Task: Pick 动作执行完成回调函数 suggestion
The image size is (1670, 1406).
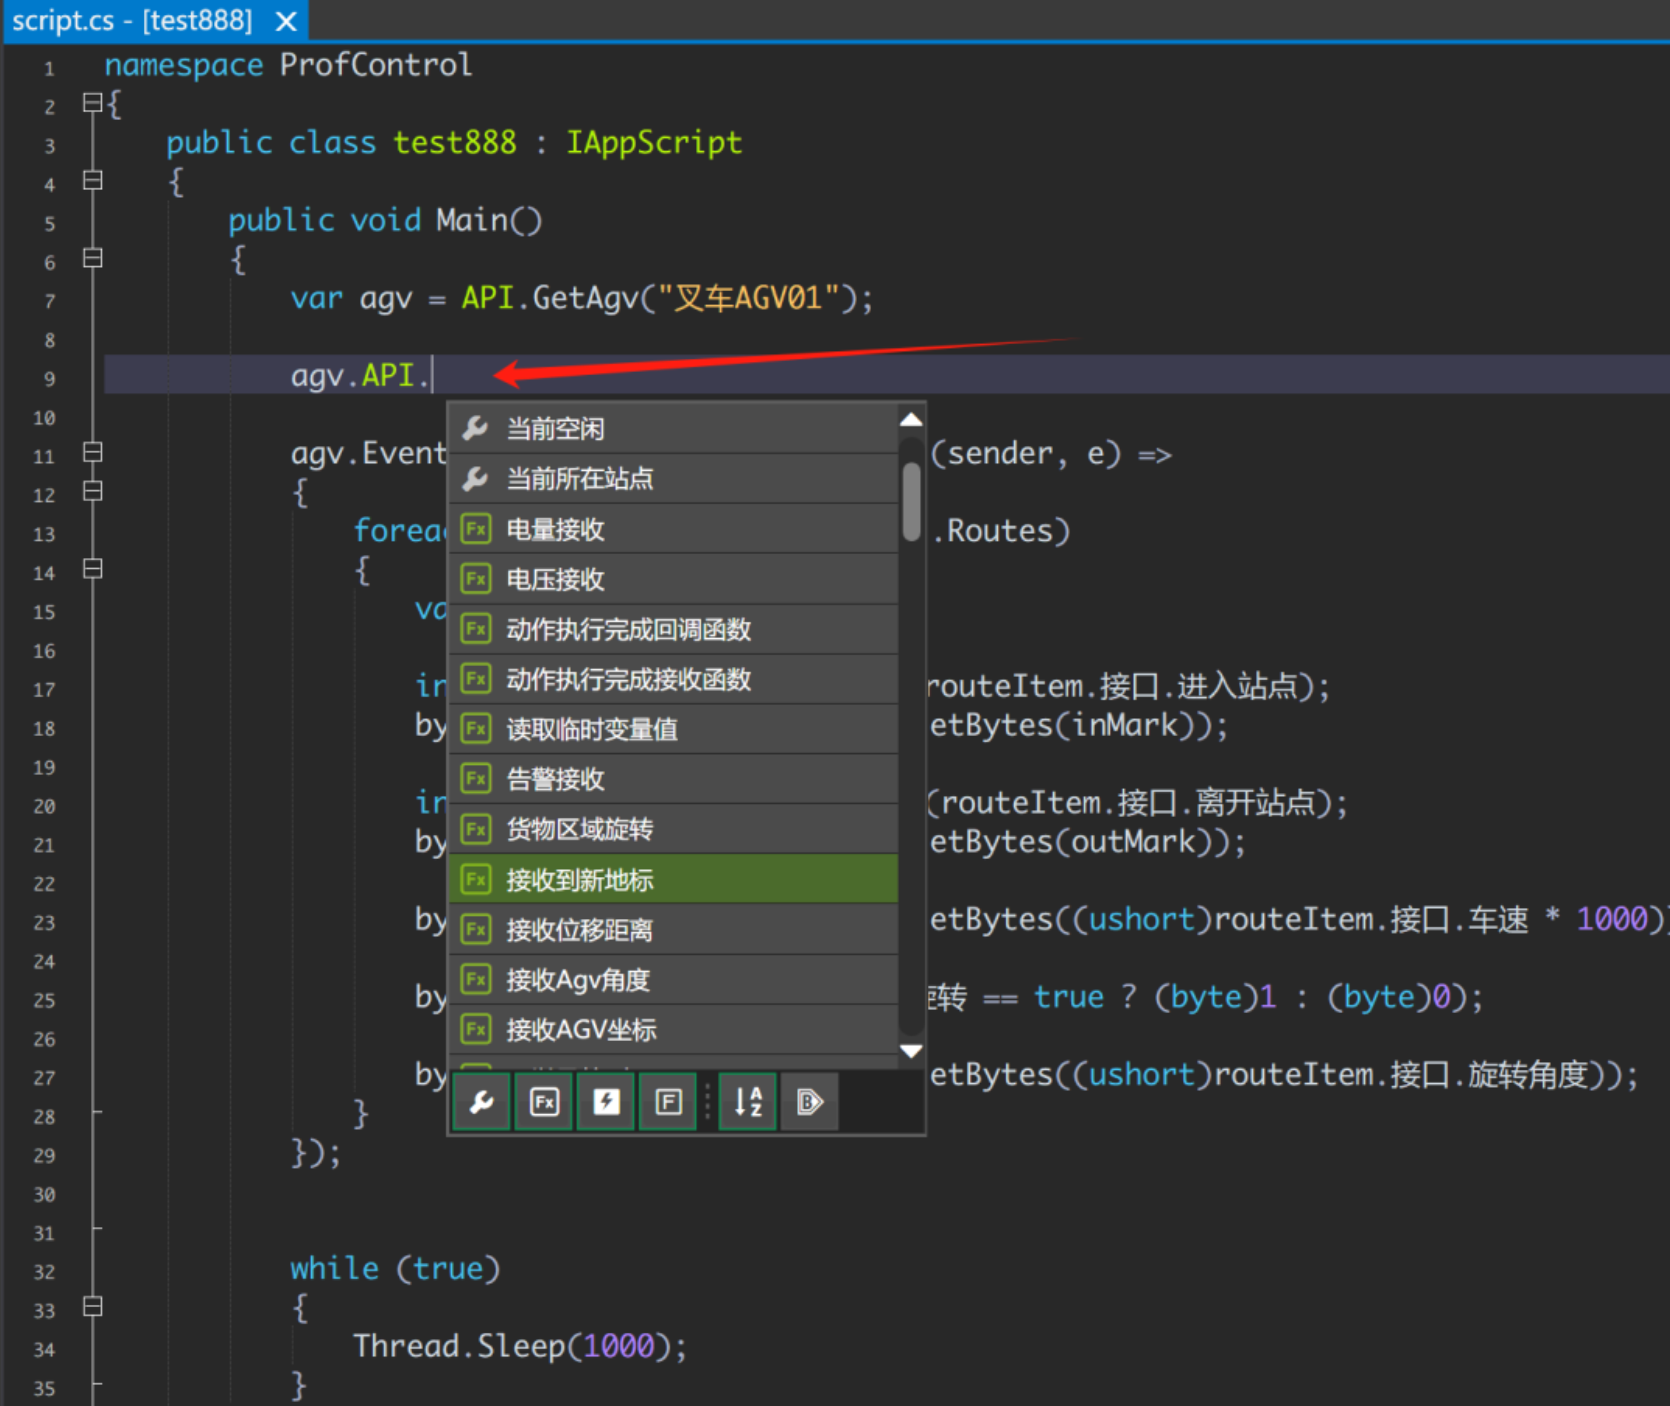Action: [674, 629]
